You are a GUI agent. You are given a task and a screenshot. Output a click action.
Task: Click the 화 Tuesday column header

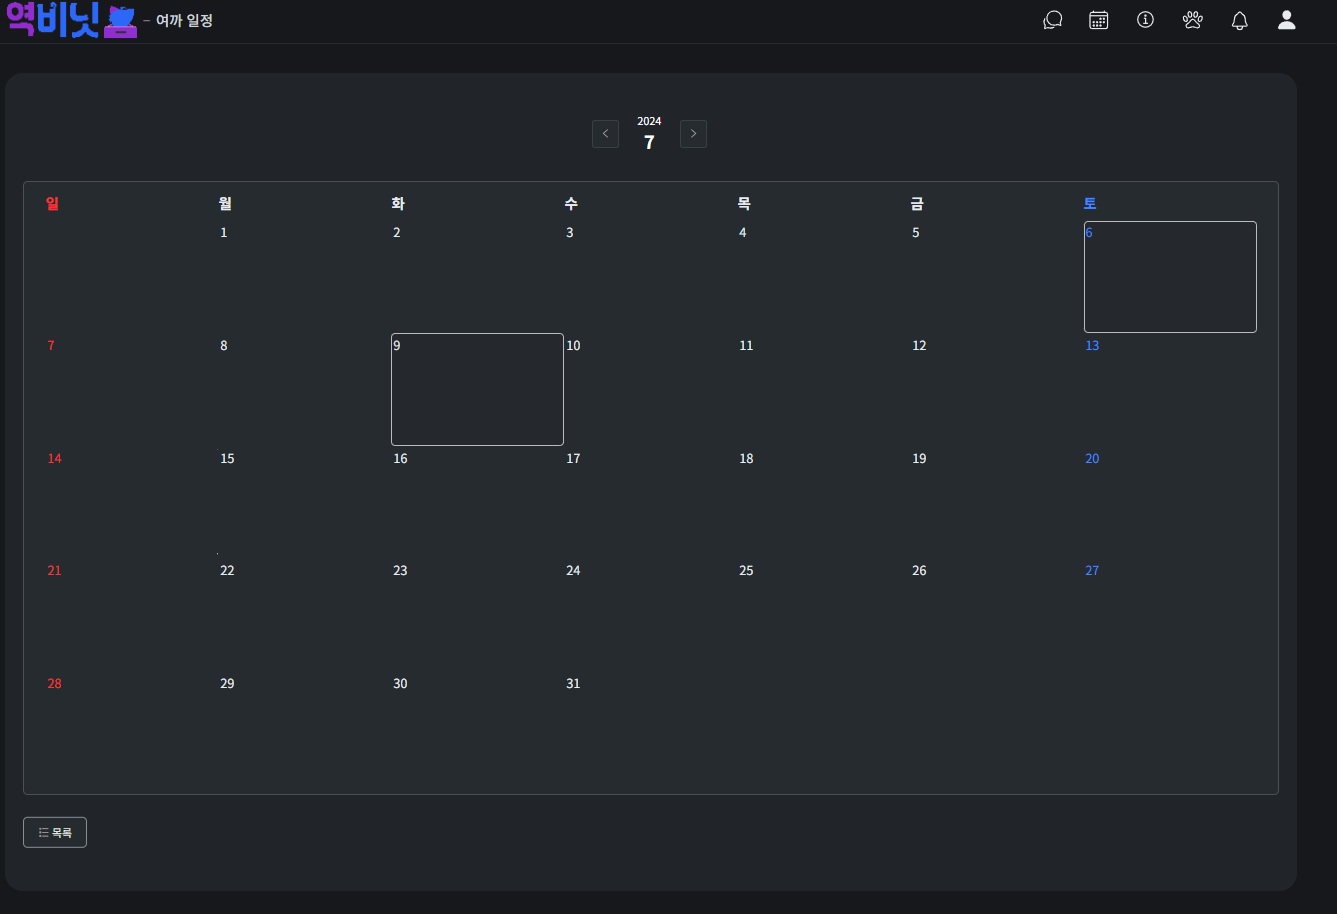tap(398, 204)
